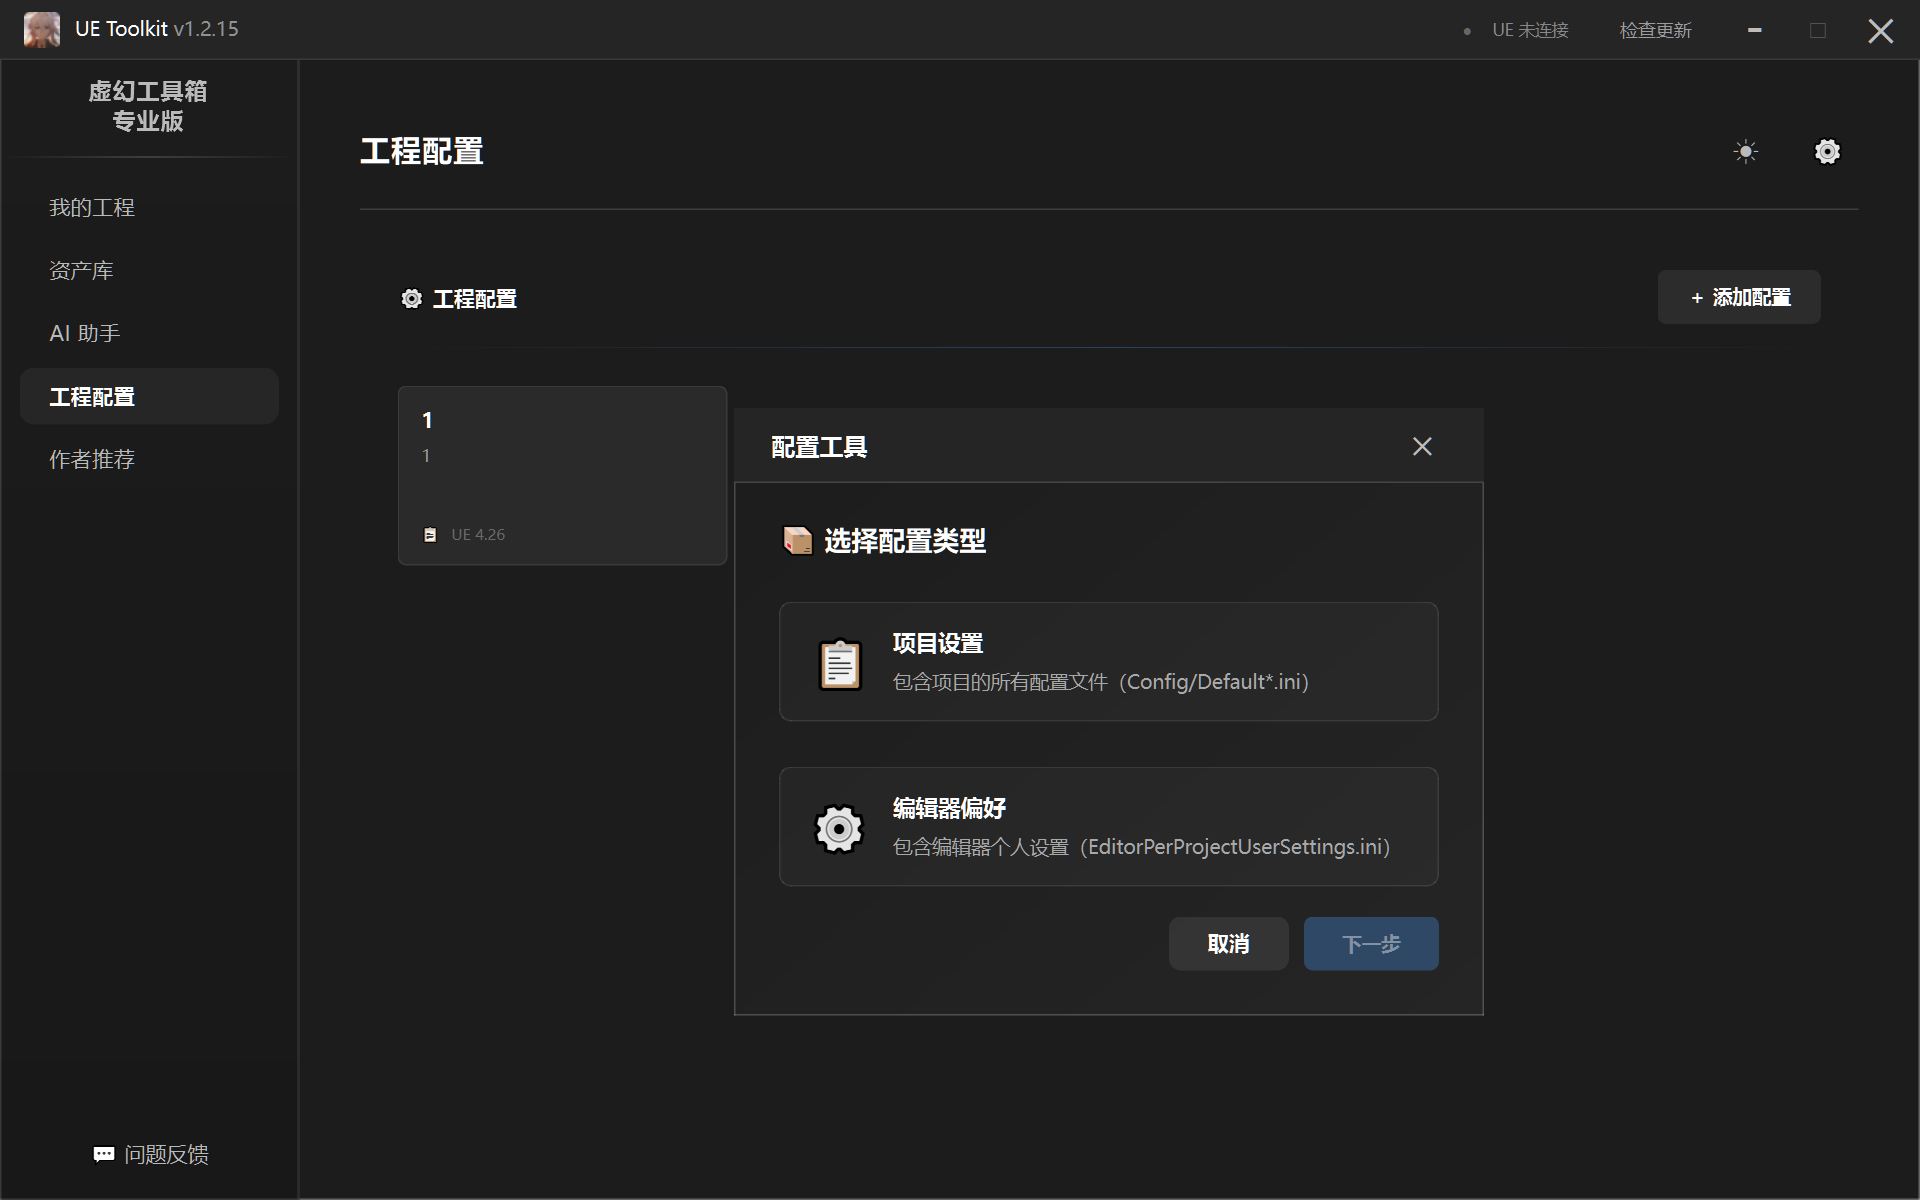Click the 工程配置 page heading

coord(422,151)
